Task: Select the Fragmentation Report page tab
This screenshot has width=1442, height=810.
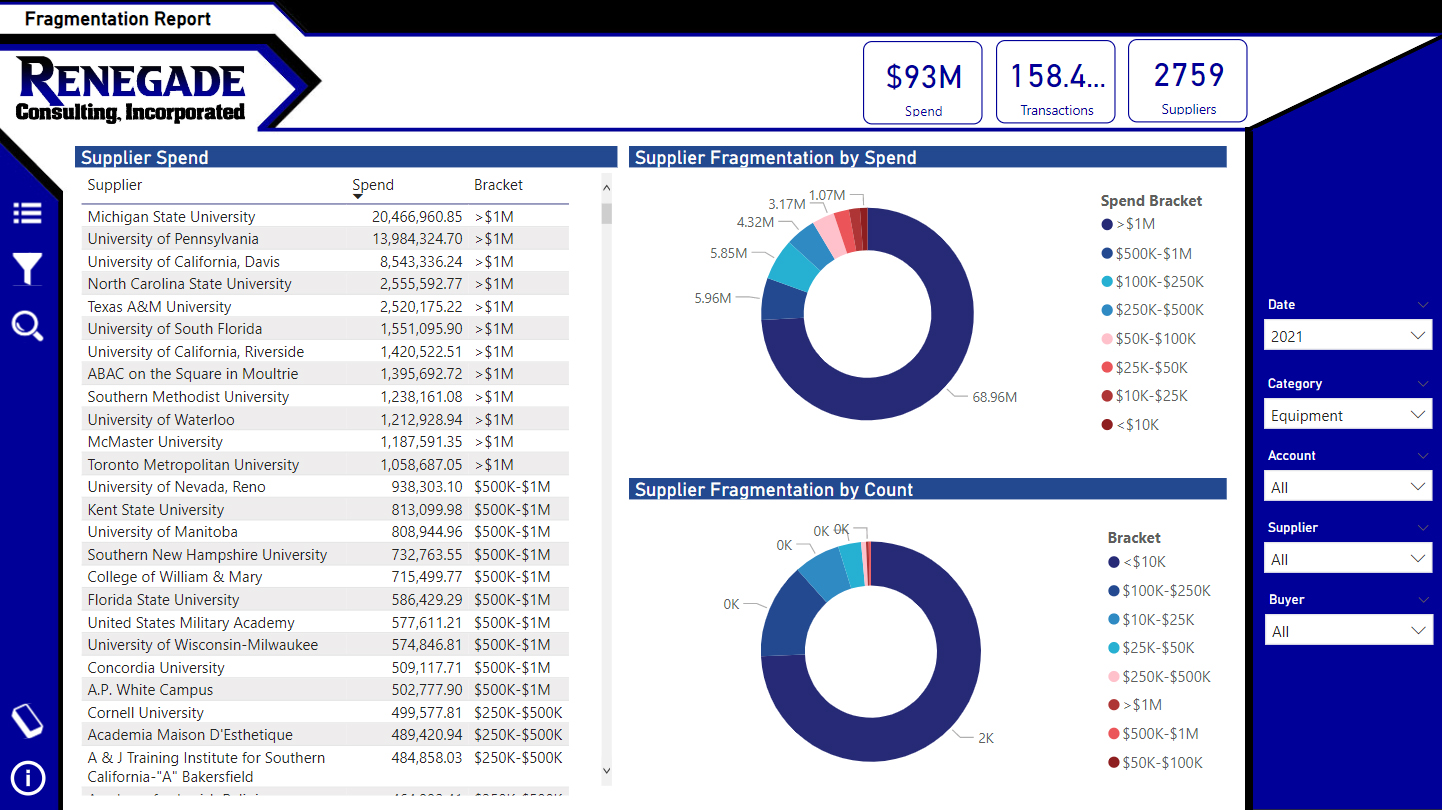Action: point(118,19)
